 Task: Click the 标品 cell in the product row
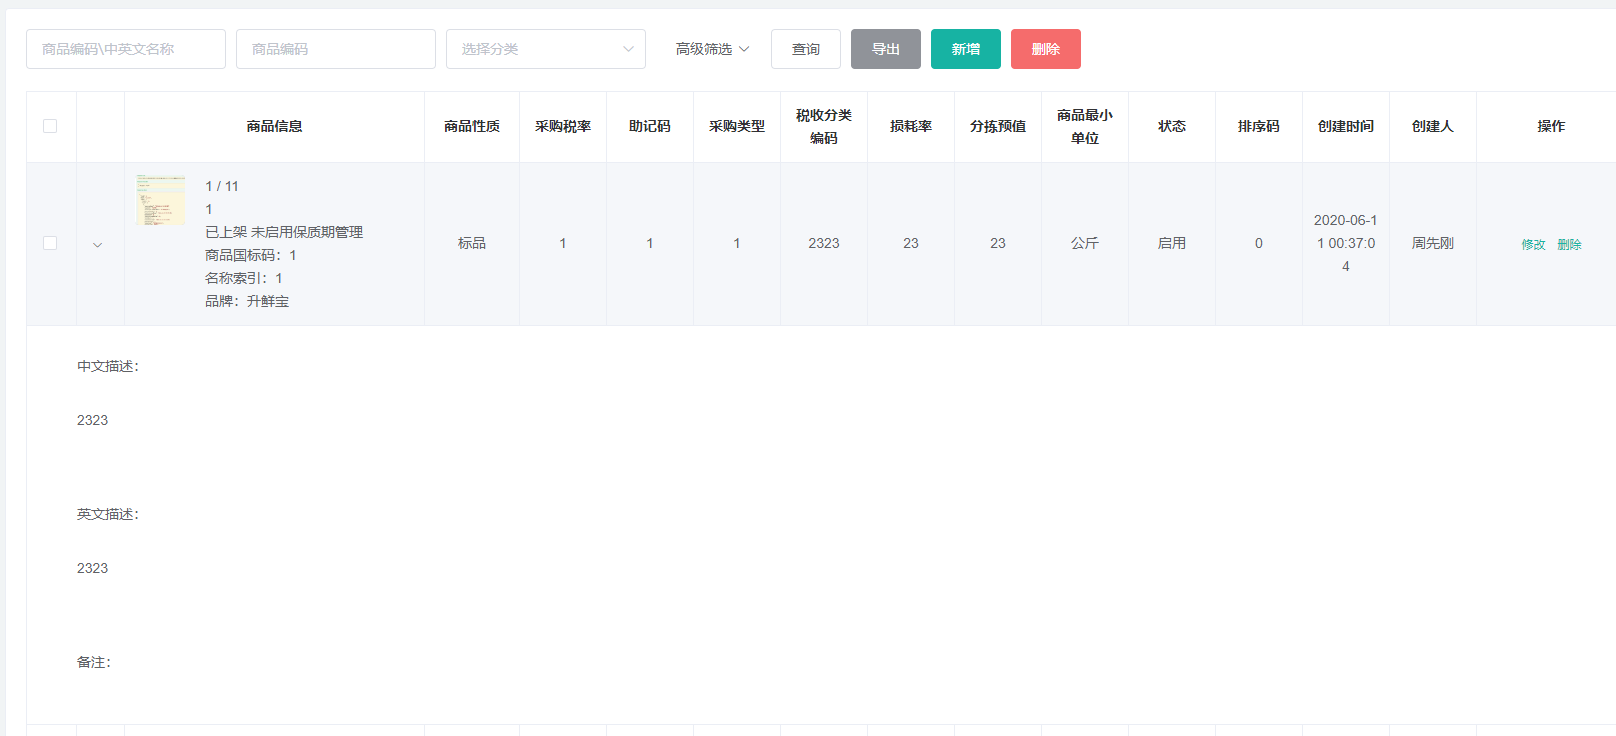(x=472, y=243)
